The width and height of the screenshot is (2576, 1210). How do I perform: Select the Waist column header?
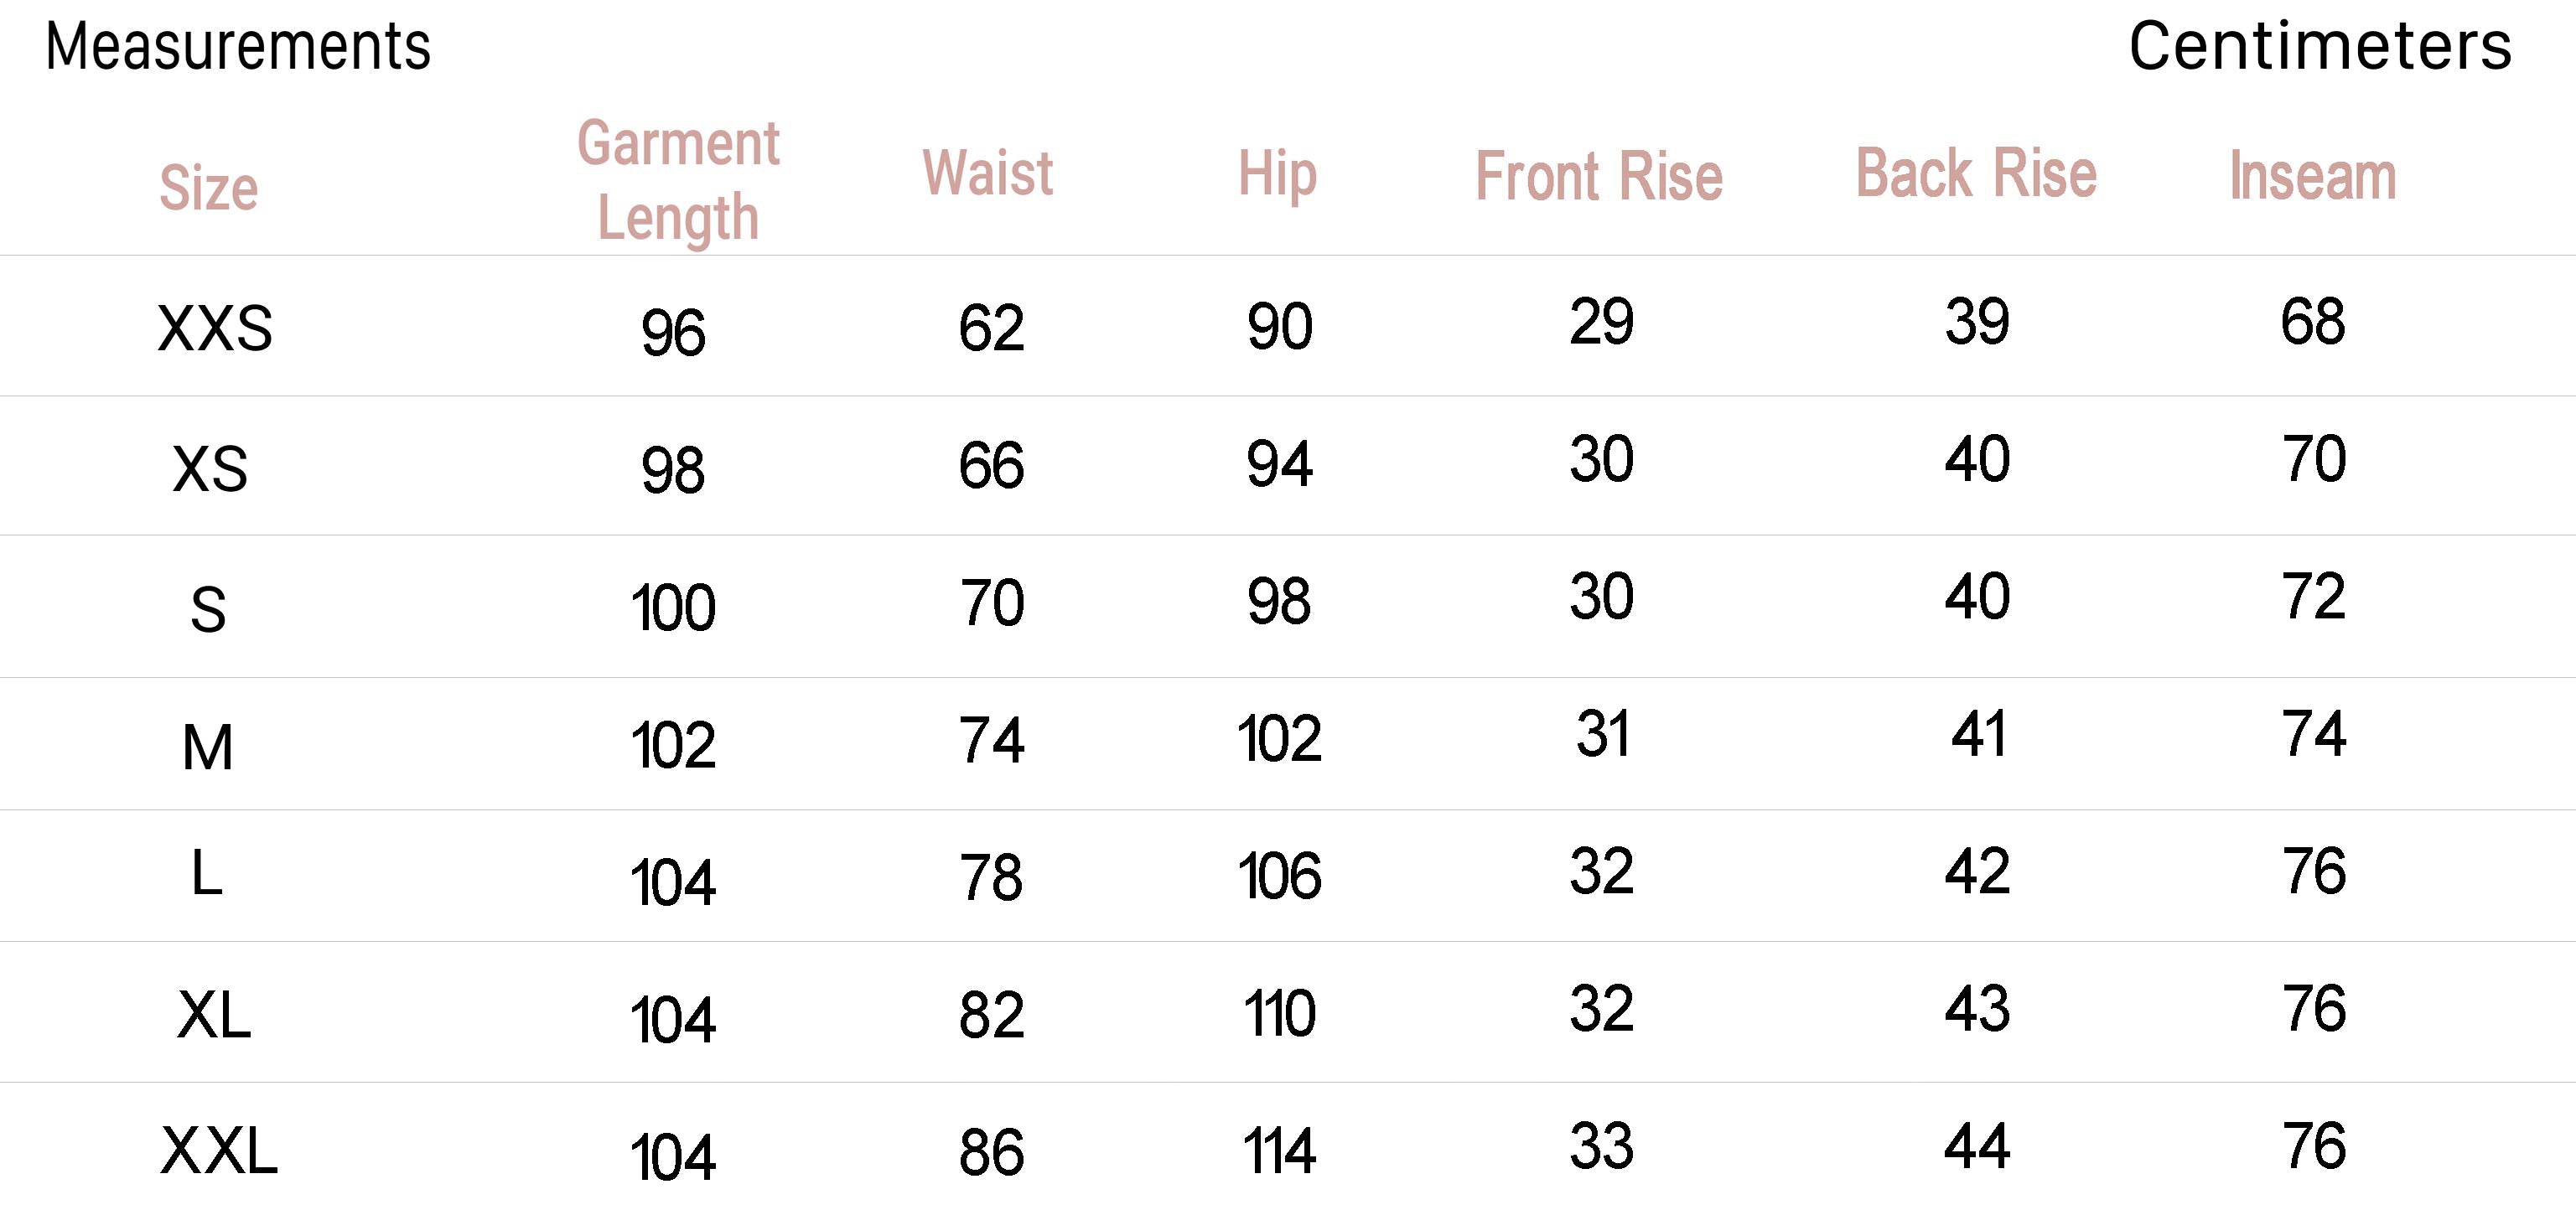987,173
